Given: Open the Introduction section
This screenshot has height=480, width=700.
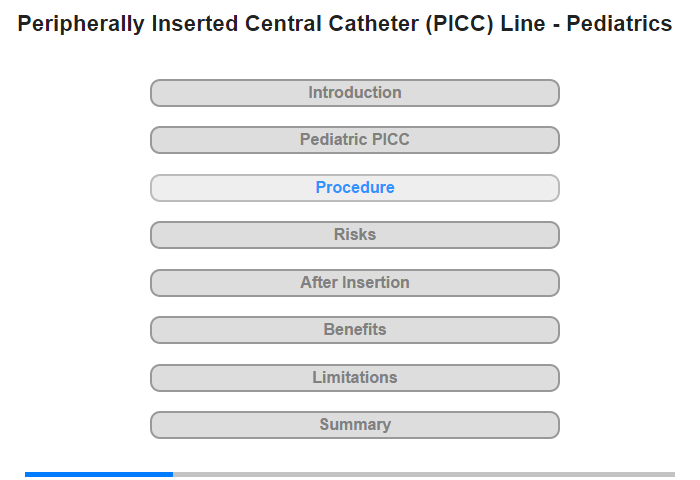Looking at the screenshot, I should coord(354,93).
